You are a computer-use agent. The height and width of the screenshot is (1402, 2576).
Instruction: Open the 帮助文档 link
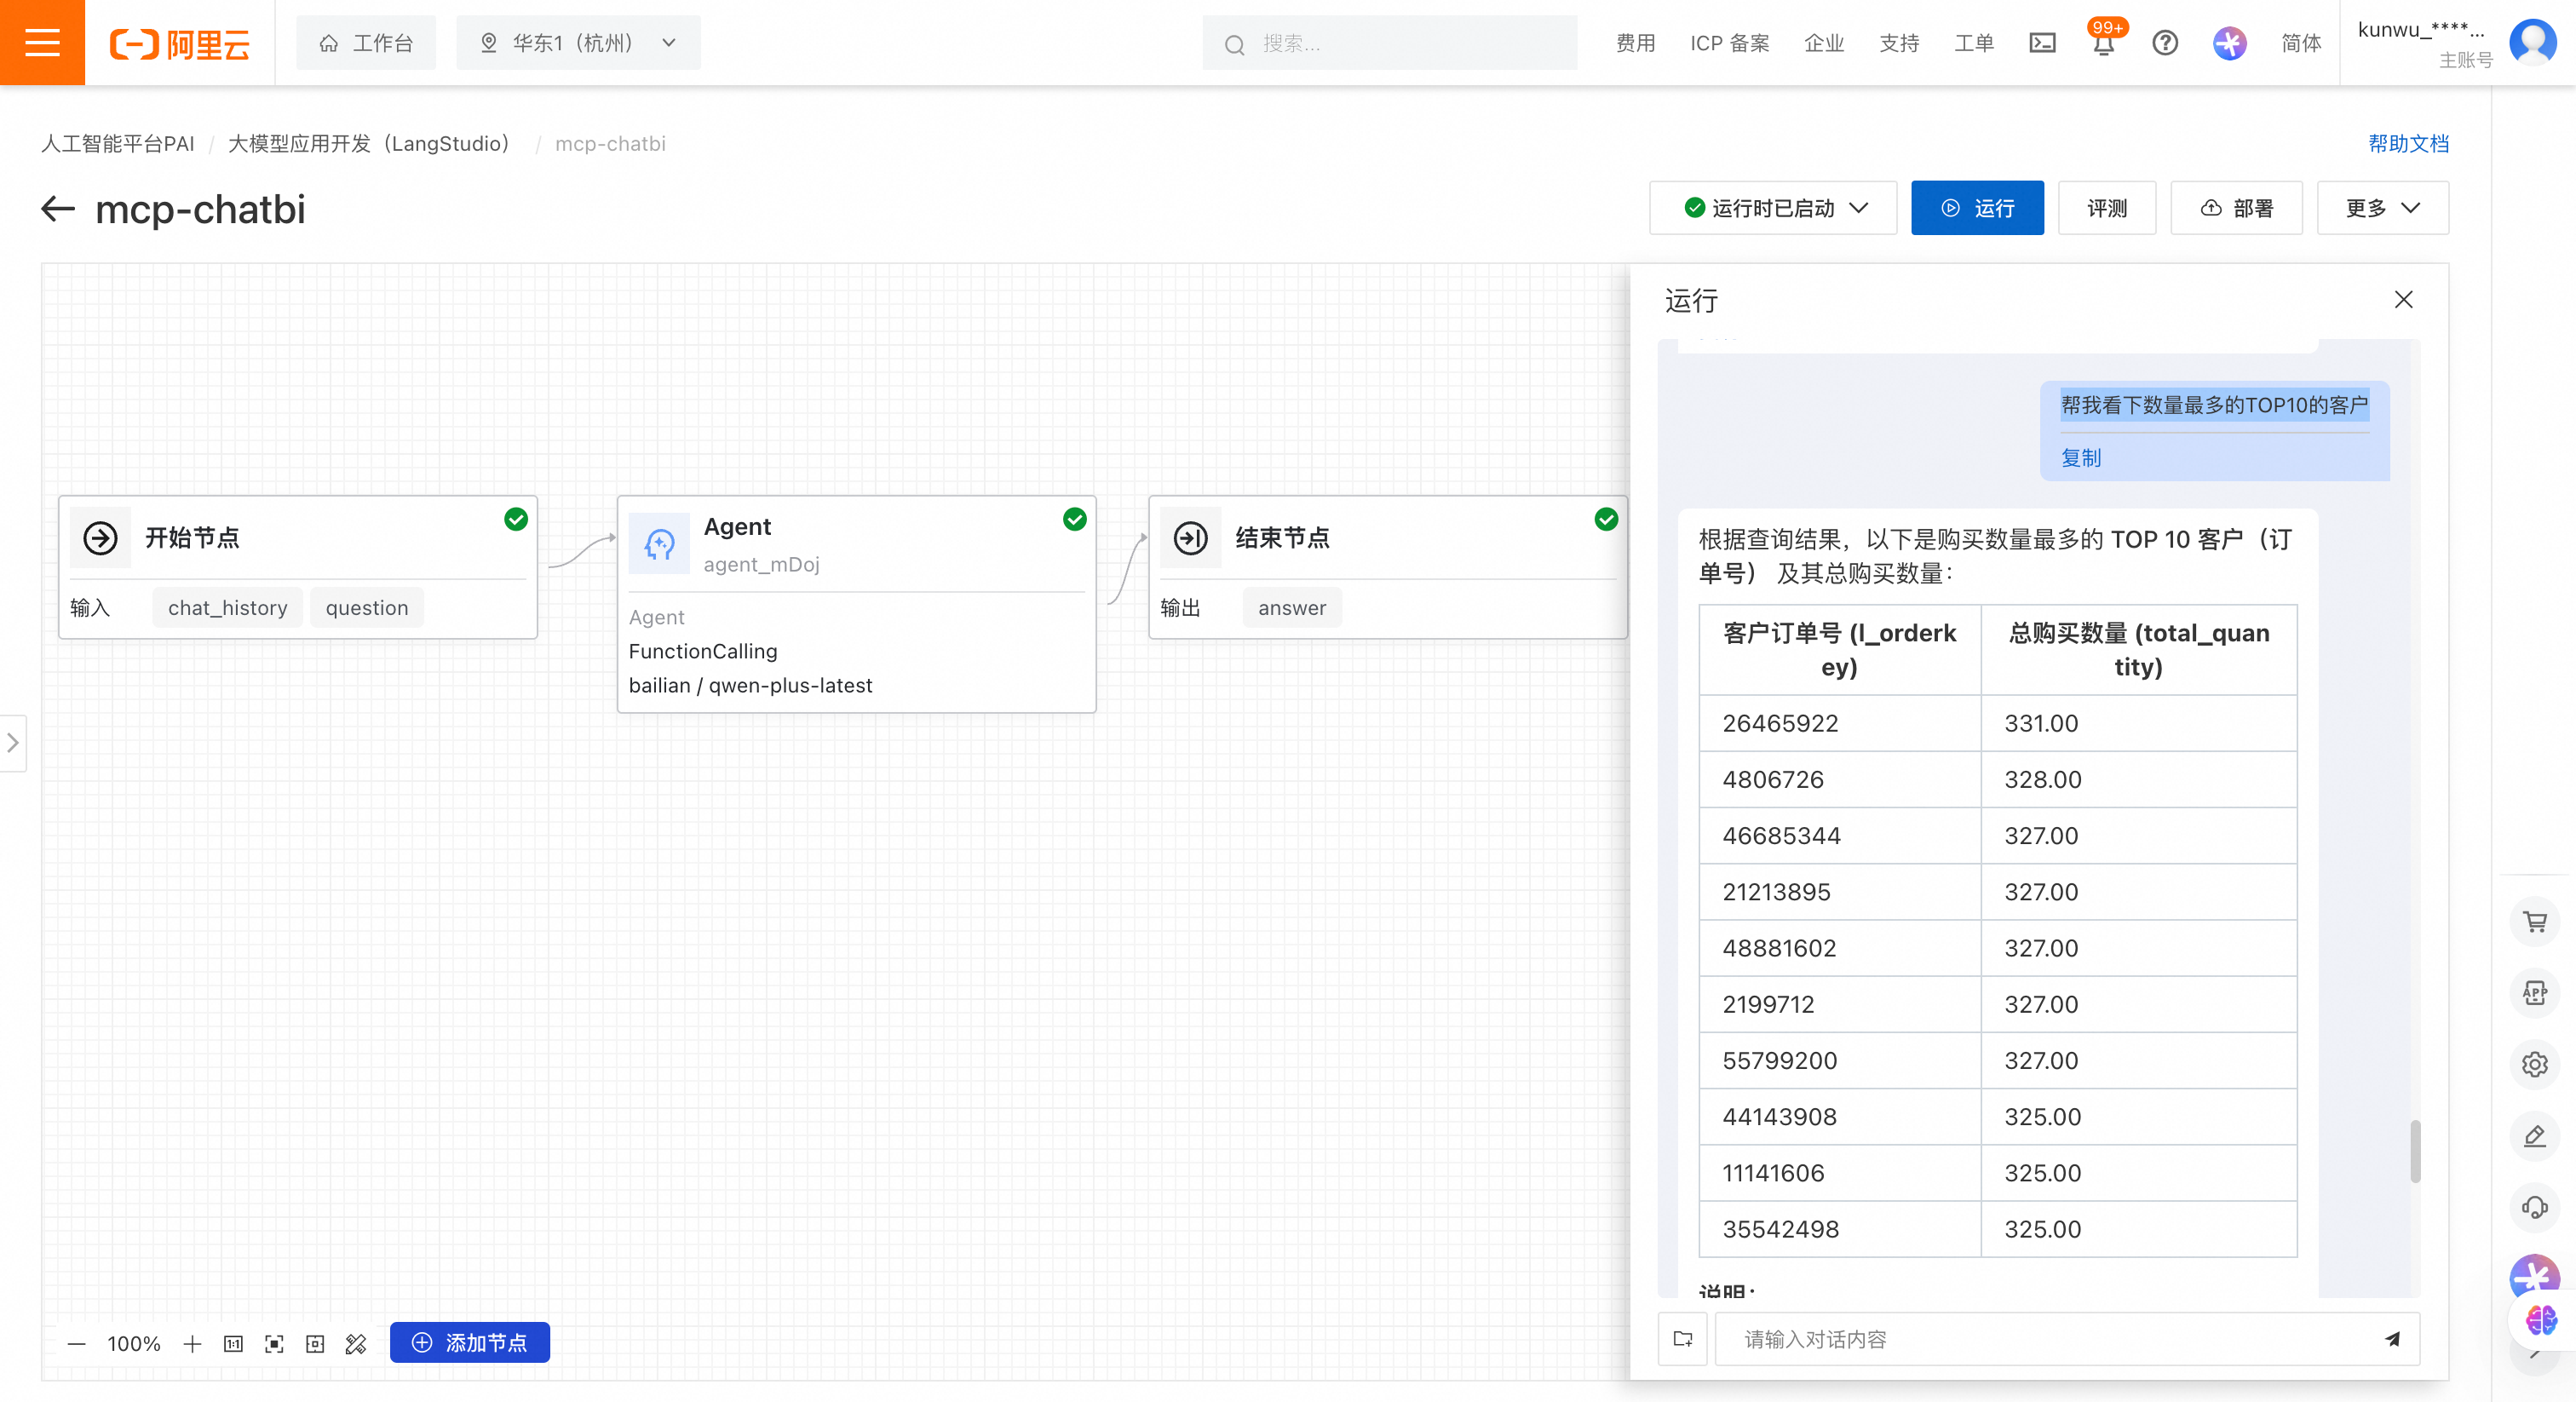tap(2408, 143)
